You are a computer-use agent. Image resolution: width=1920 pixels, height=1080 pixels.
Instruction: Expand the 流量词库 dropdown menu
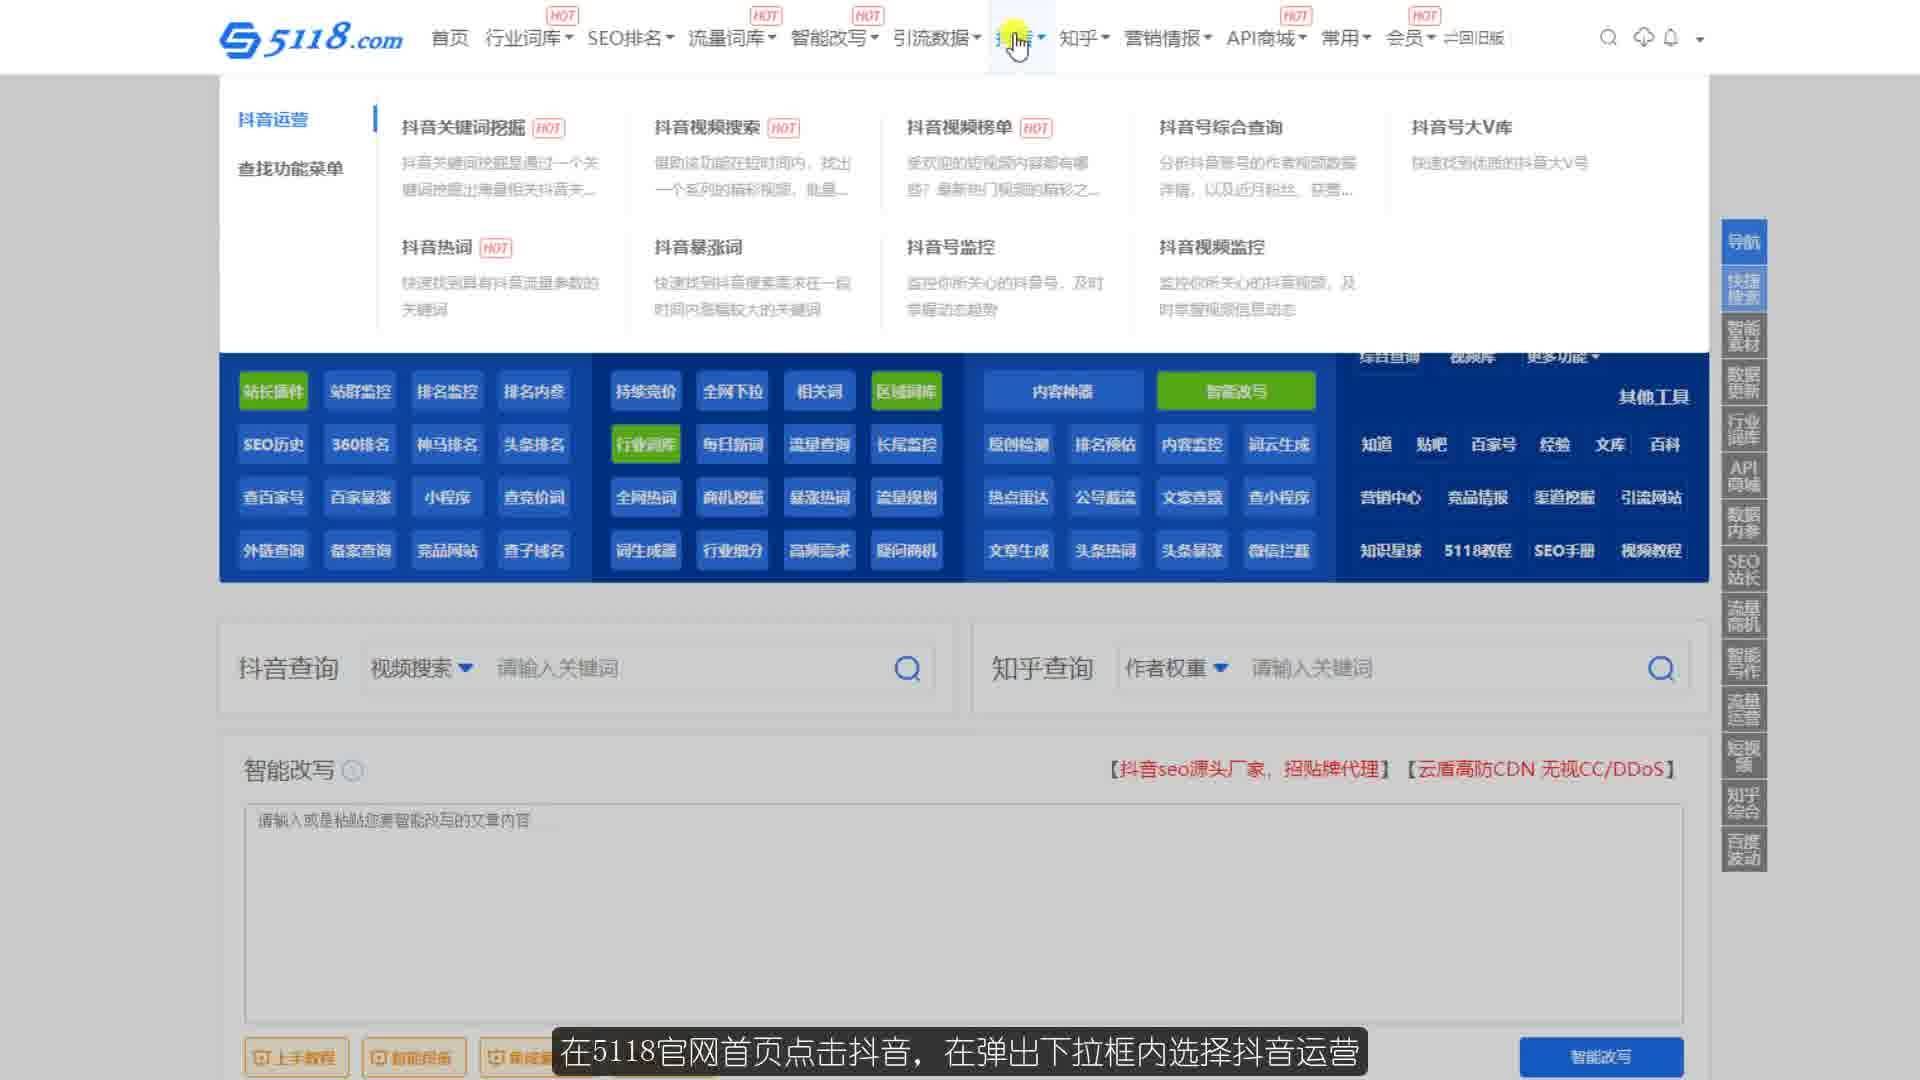(732, 38)
